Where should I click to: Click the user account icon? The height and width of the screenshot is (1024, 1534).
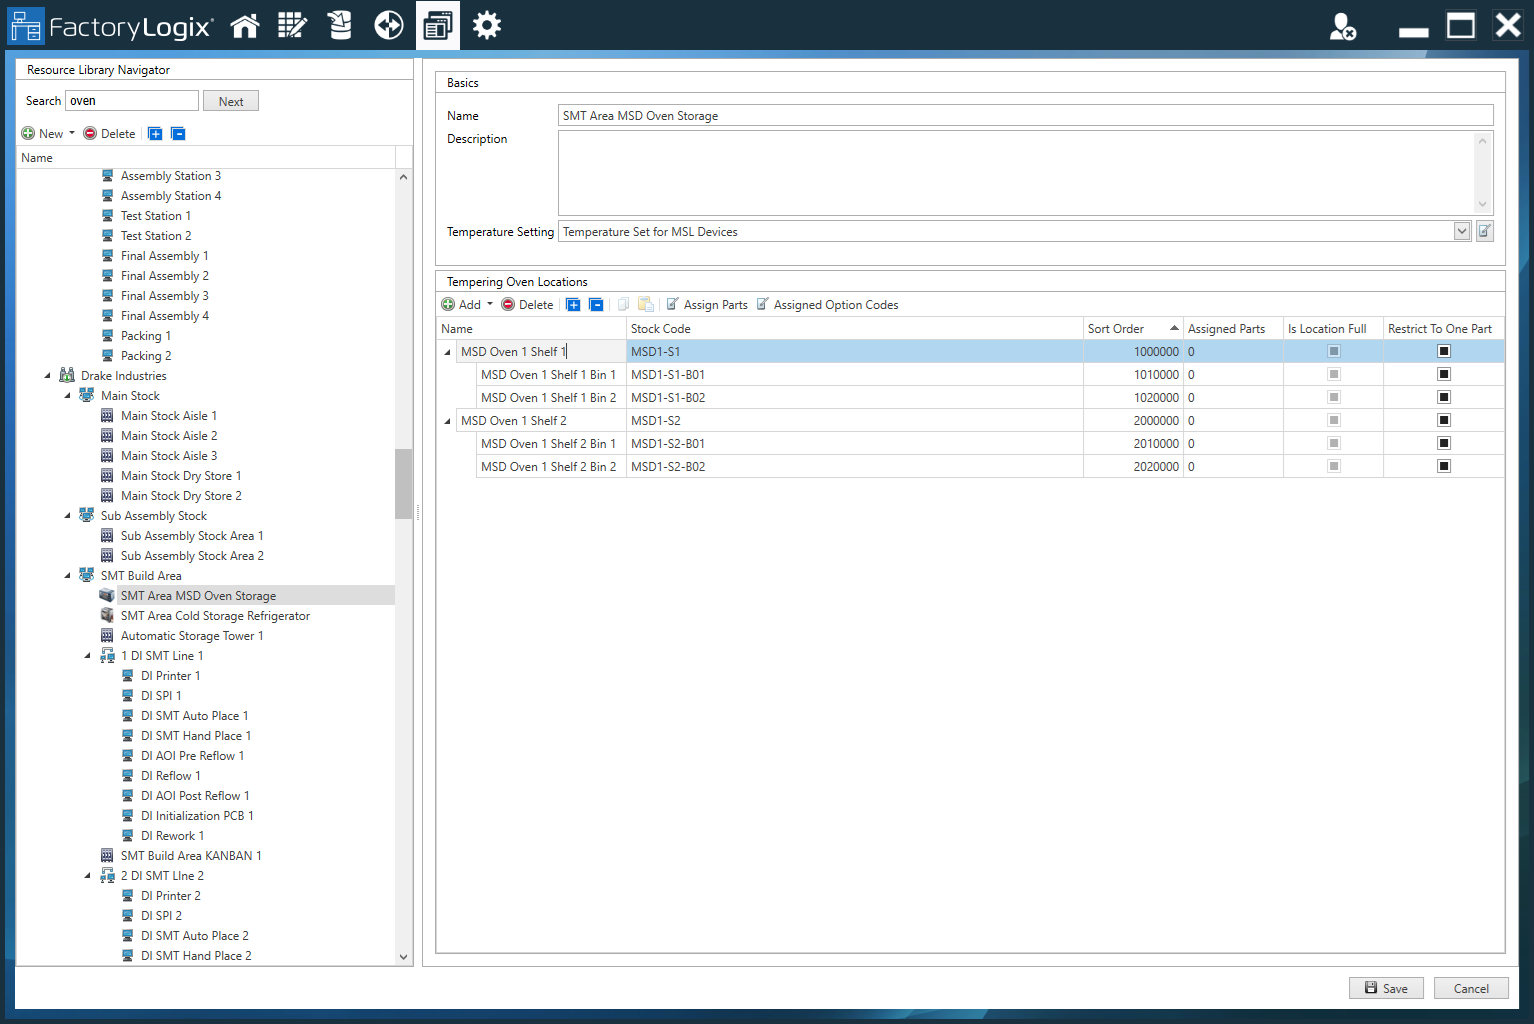(1342, 27)
